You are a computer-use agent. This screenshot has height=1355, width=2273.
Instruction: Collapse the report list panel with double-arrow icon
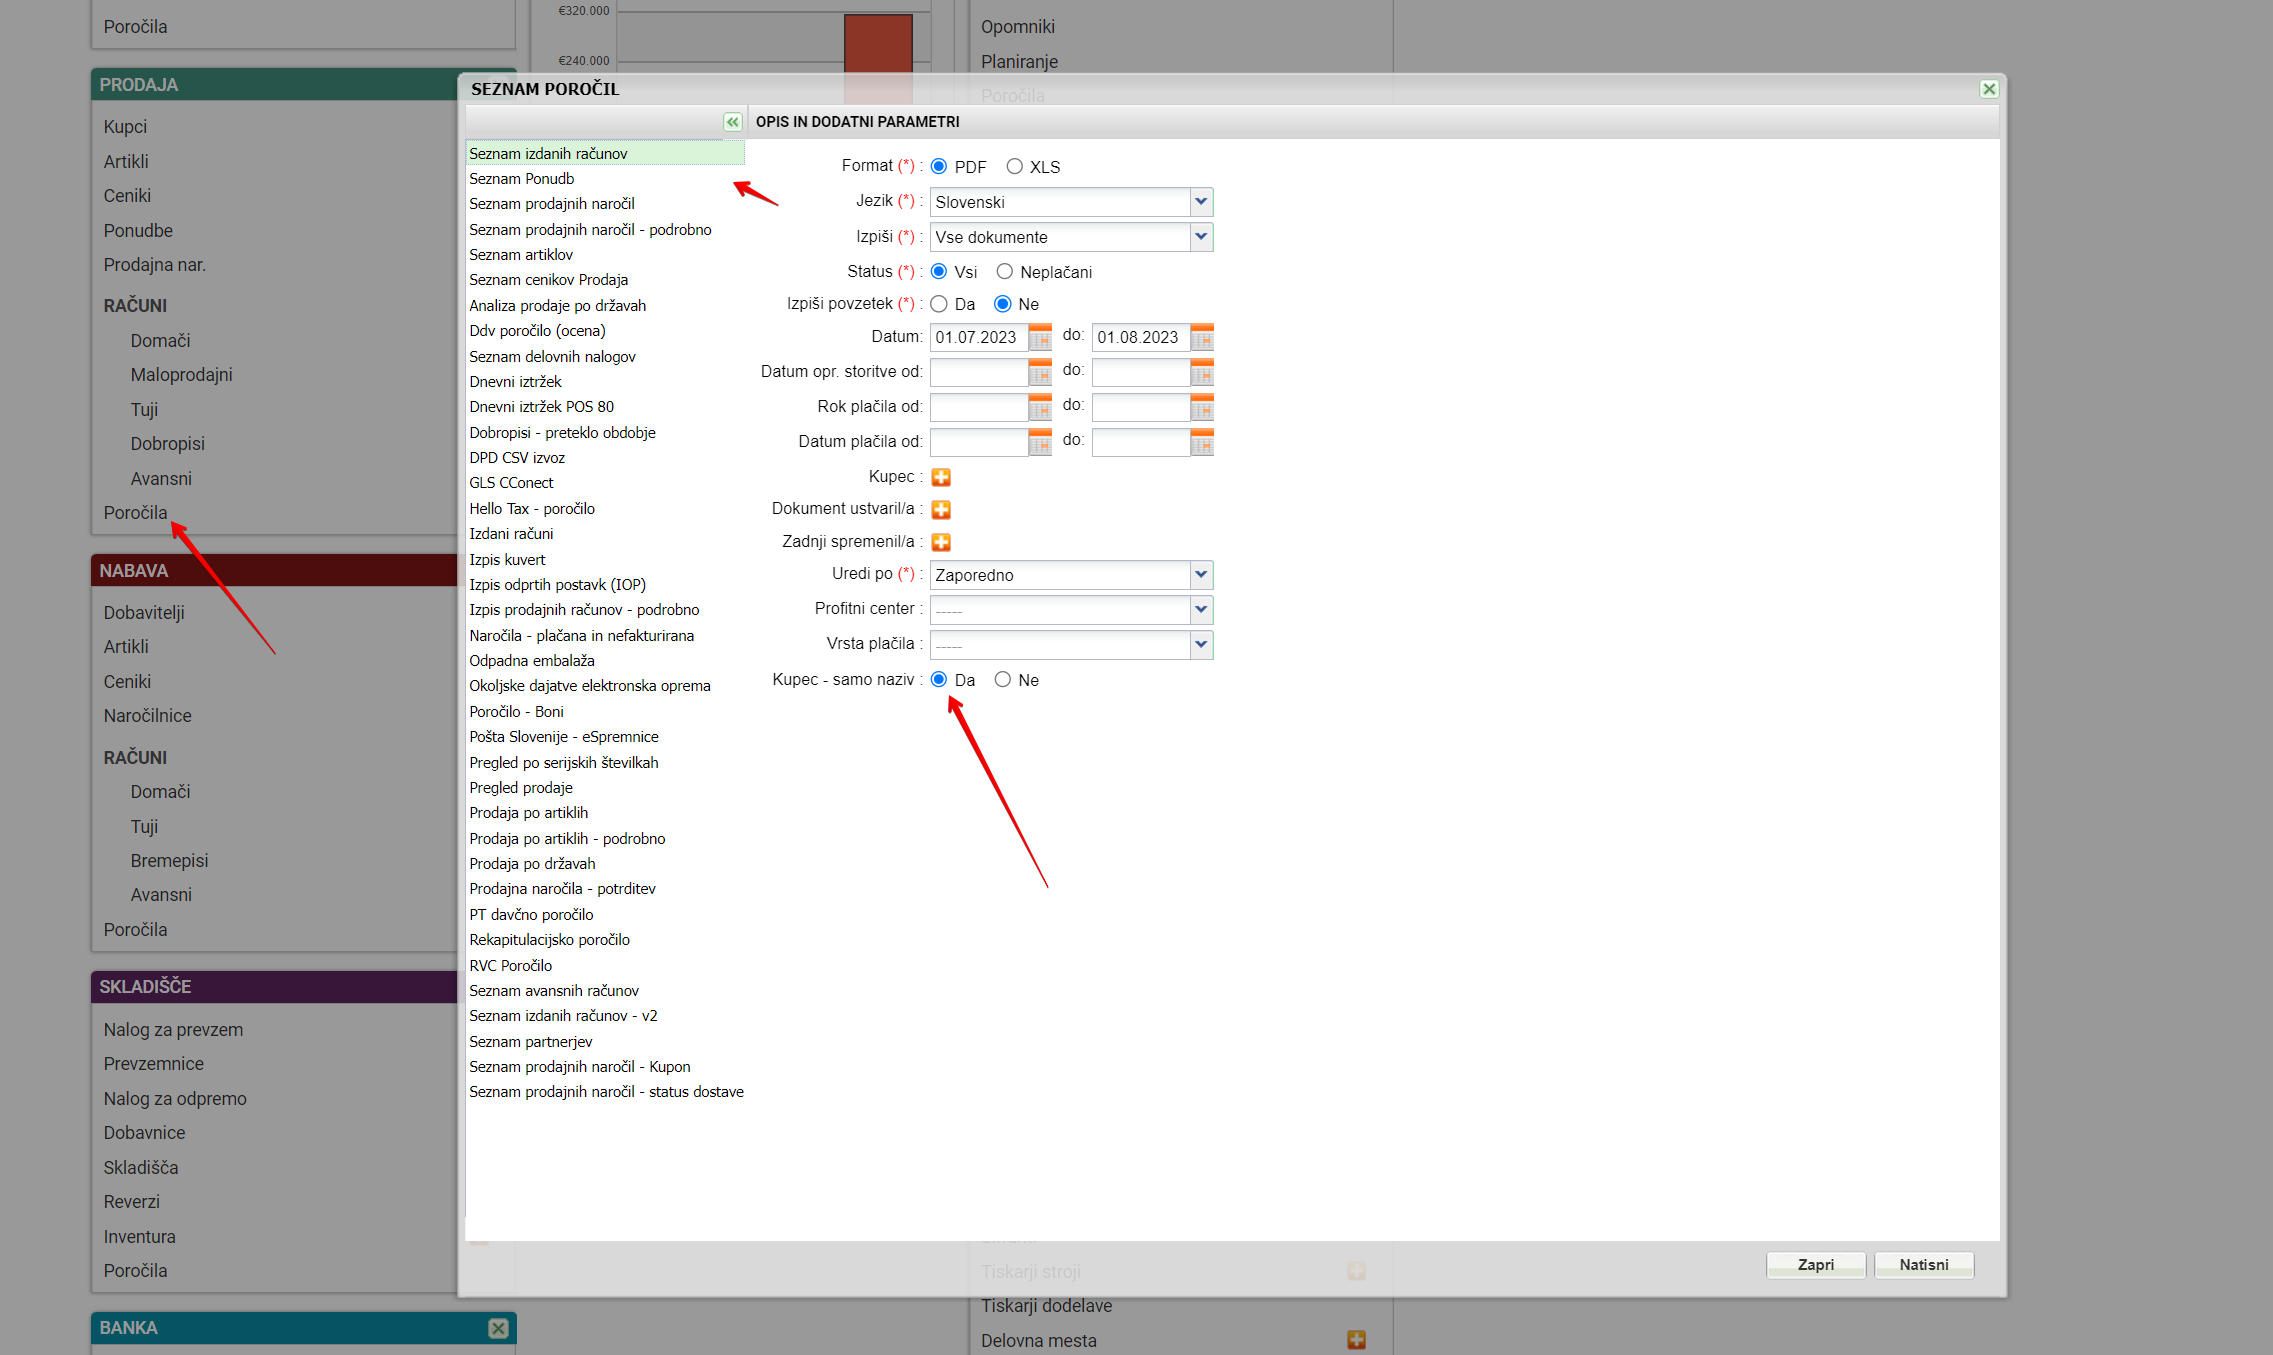(x=732, y=122)
